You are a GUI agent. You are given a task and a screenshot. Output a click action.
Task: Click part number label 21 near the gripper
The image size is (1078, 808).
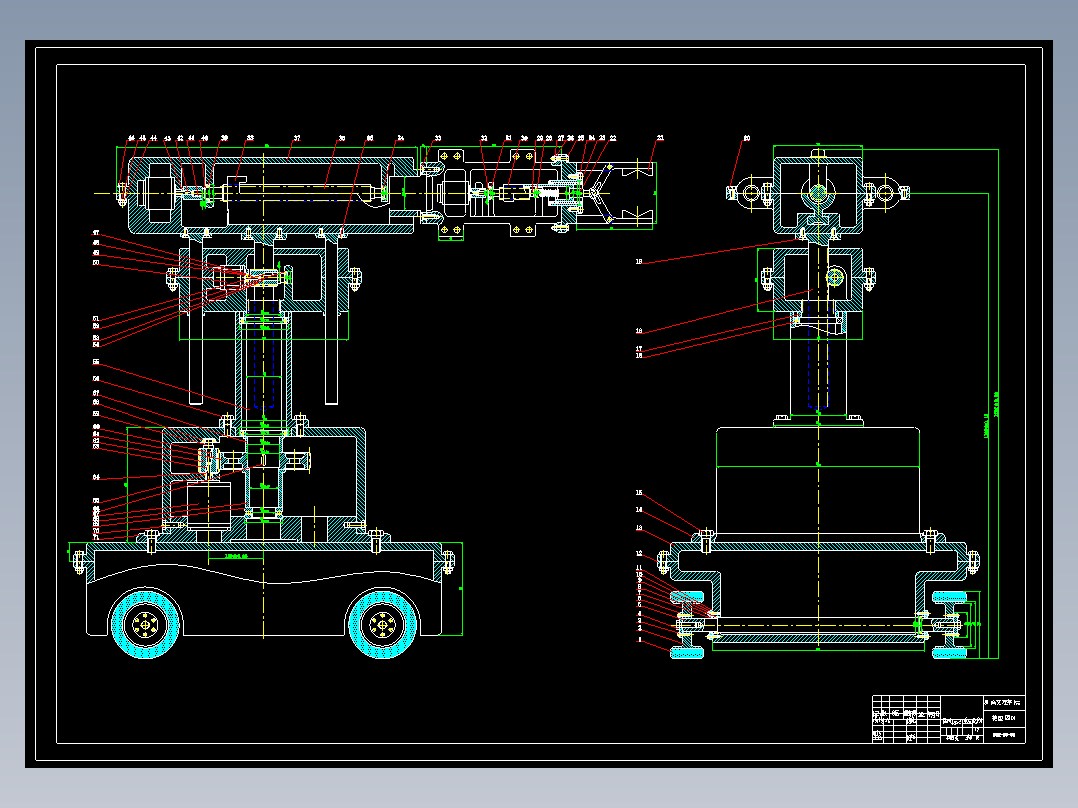660,138
